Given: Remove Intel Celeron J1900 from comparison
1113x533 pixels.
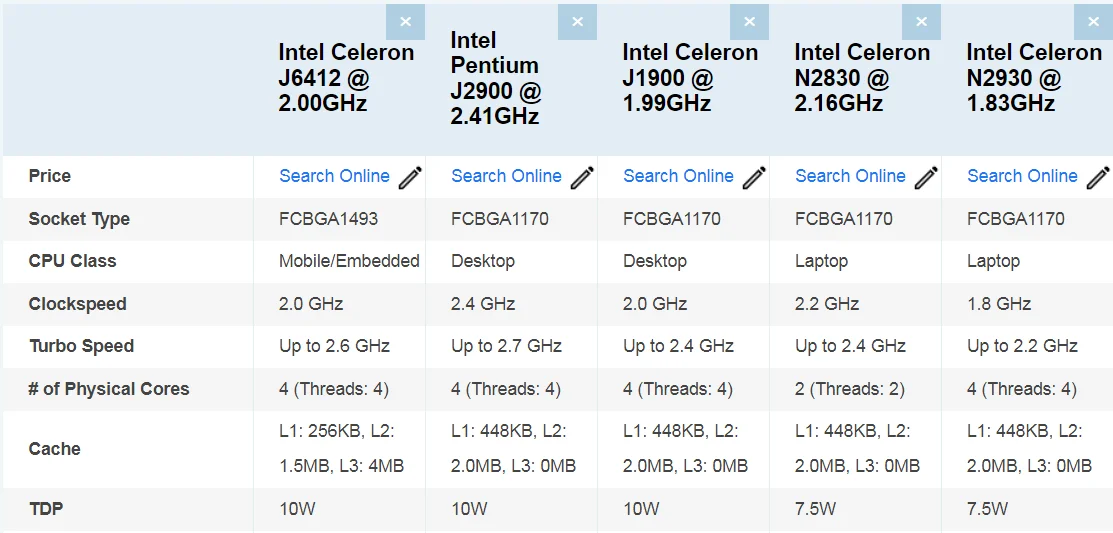Looking at the screenshot, I should point(749,22).
